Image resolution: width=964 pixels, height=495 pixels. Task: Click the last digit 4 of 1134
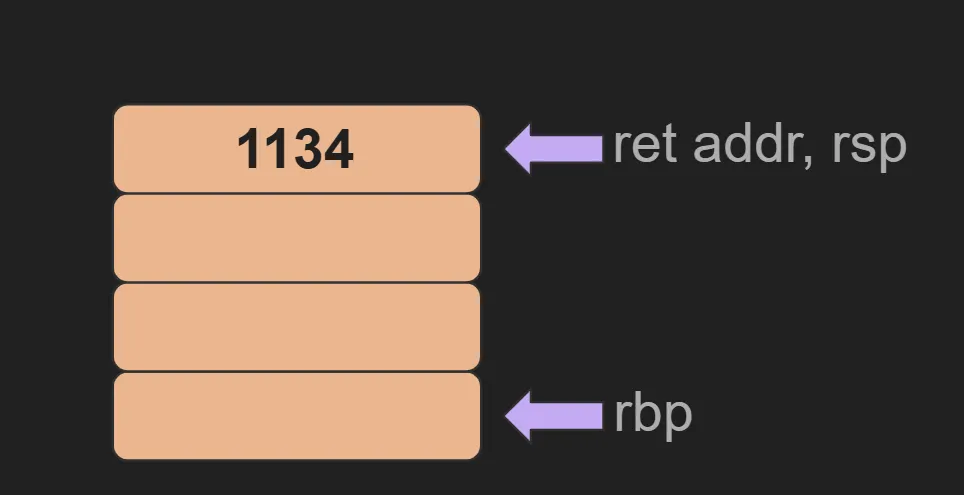point(338,150)
